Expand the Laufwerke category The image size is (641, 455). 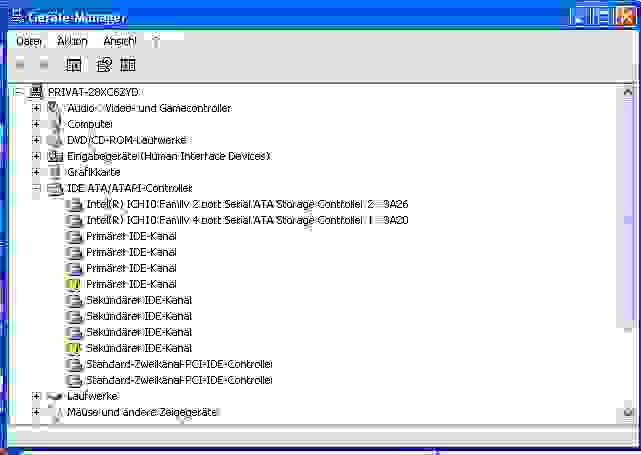[x=36, y=396]
